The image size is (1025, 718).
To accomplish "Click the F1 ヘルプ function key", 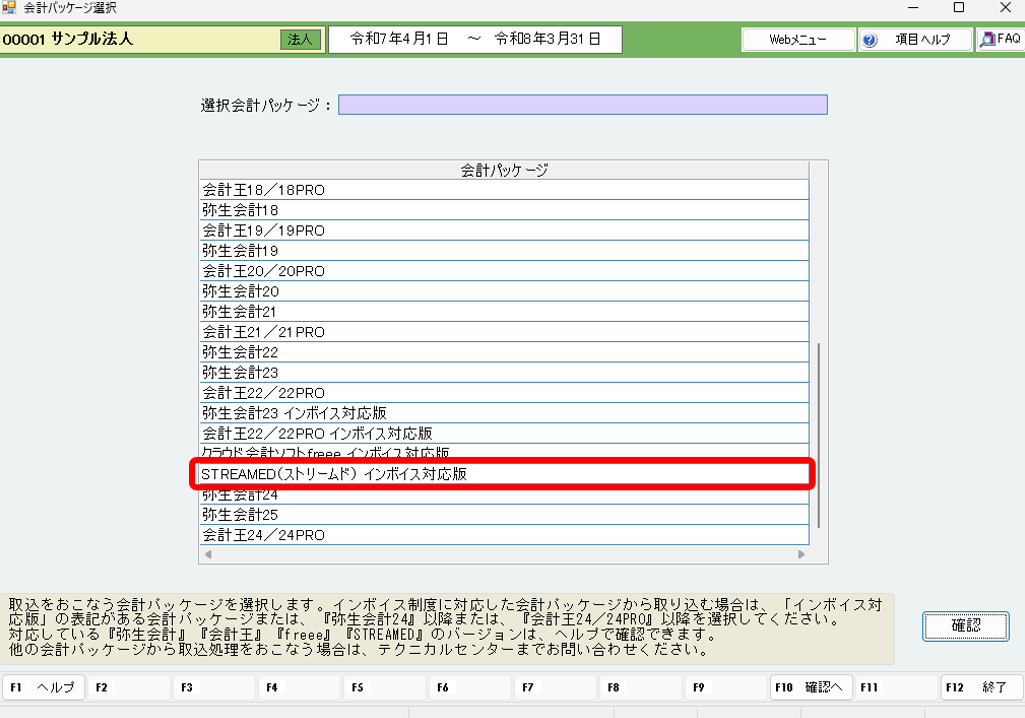I will (x=44, y=688).
